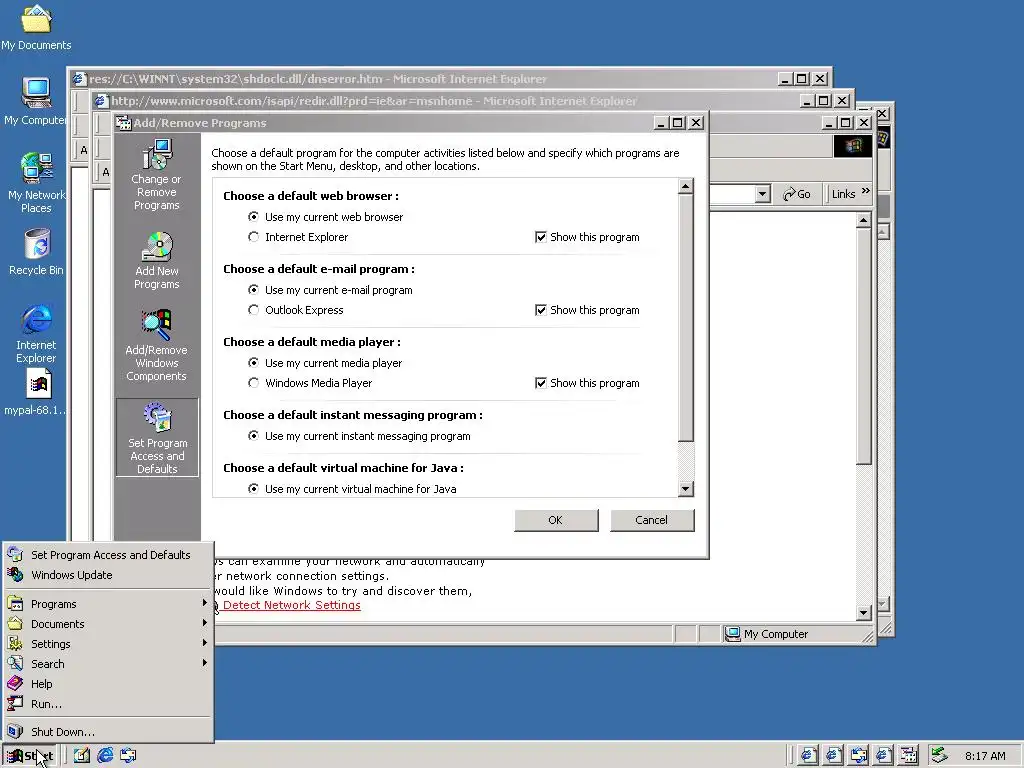Click the 8:17 AM system clock
Viewport: 1024px width, 768px height.
tap(985, 756)
